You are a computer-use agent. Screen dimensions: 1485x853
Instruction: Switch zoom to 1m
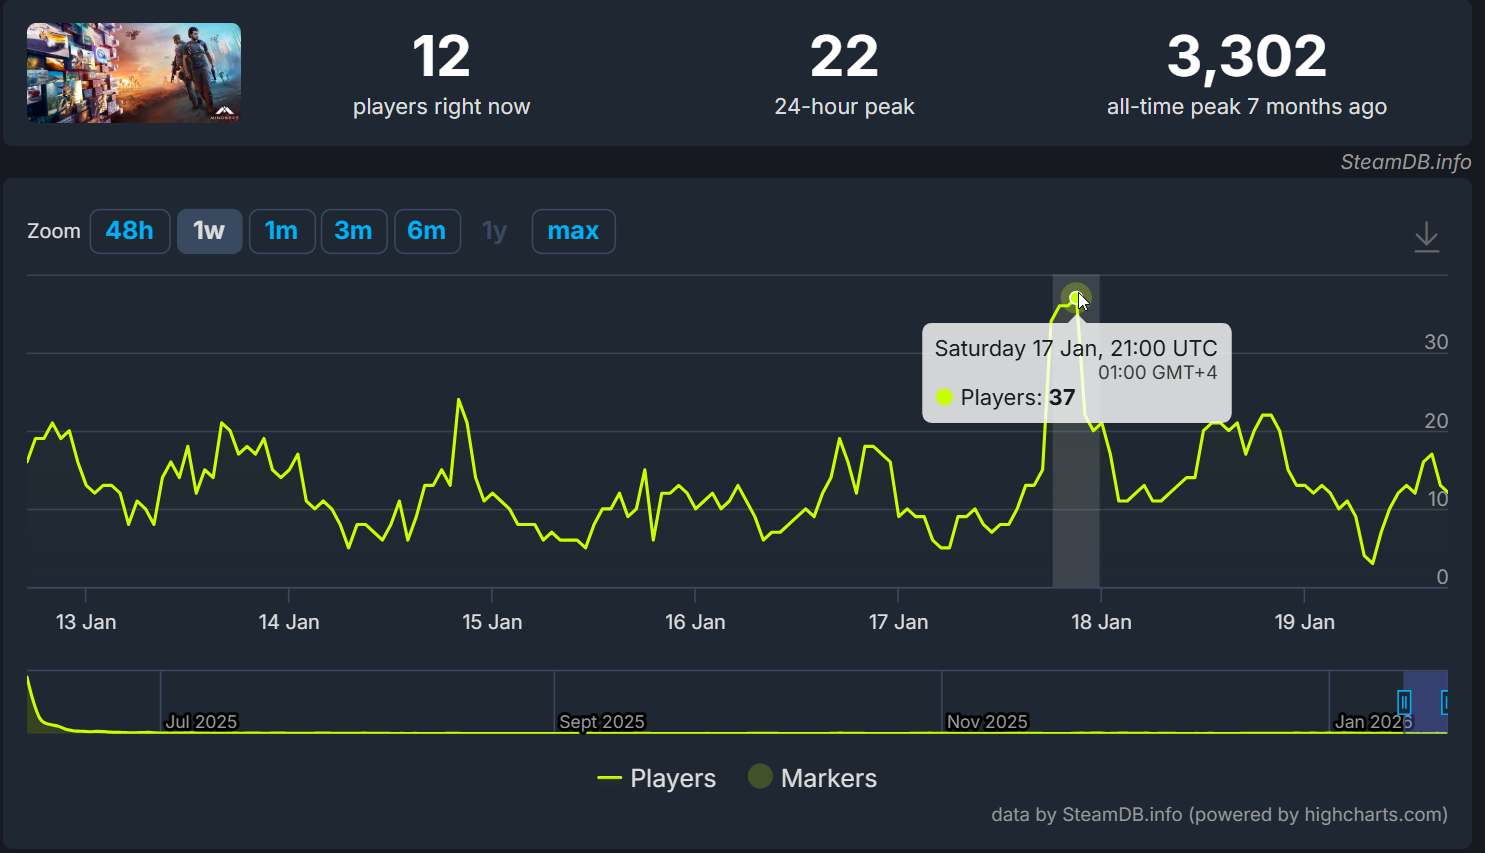(282, 231)
